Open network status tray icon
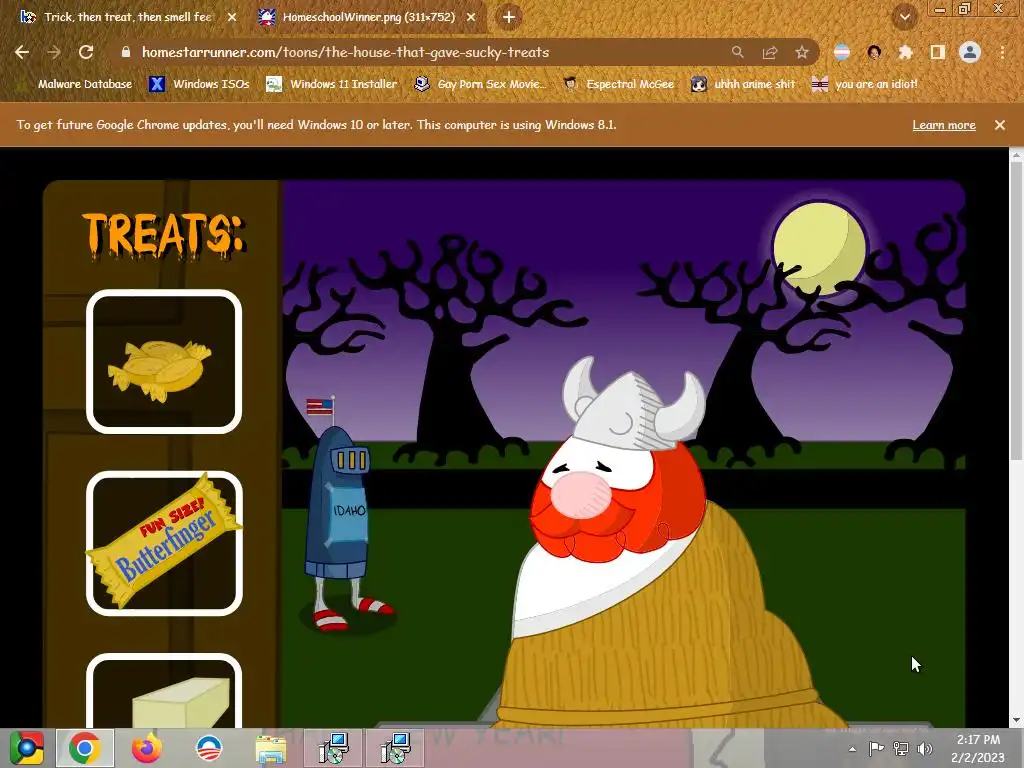 tap(901, 748)
